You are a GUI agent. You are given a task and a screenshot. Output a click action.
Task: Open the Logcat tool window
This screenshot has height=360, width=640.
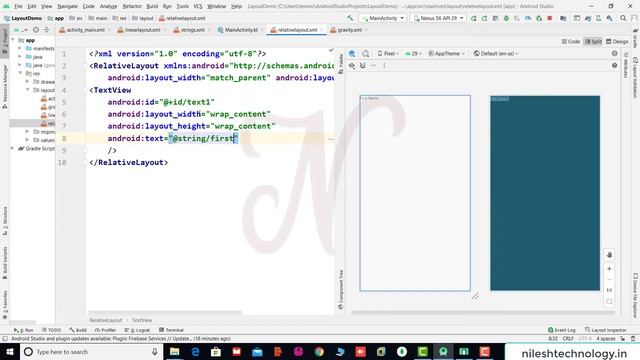pos(137,330)
